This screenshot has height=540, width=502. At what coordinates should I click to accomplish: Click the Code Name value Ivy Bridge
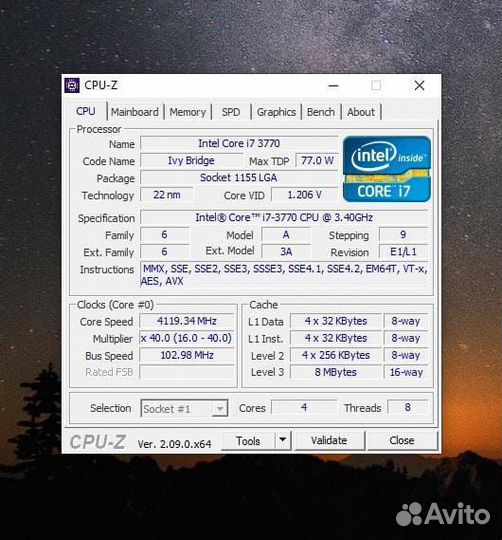191,160
